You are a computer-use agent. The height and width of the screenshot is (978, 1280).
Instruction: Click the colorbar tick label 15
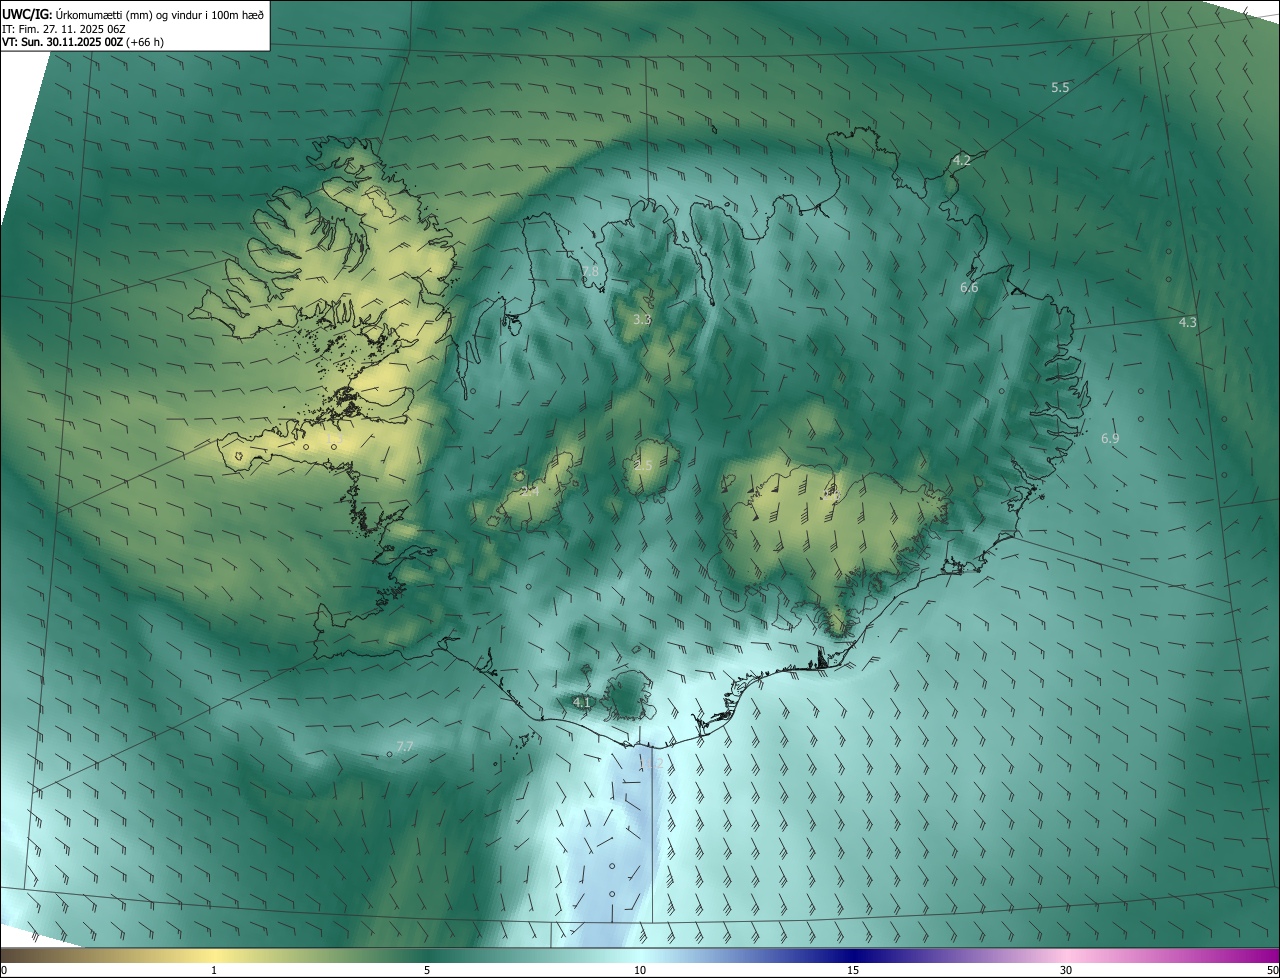pyautogui.click(x=853, y=970)
